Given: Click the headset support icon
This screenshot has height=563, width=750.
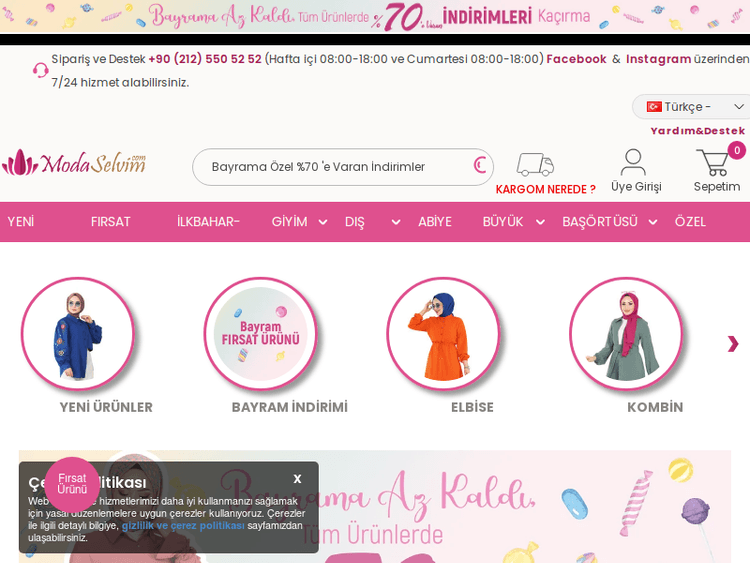Looking at the screenshot, I should pyautogui.click(x=41, y=70).
